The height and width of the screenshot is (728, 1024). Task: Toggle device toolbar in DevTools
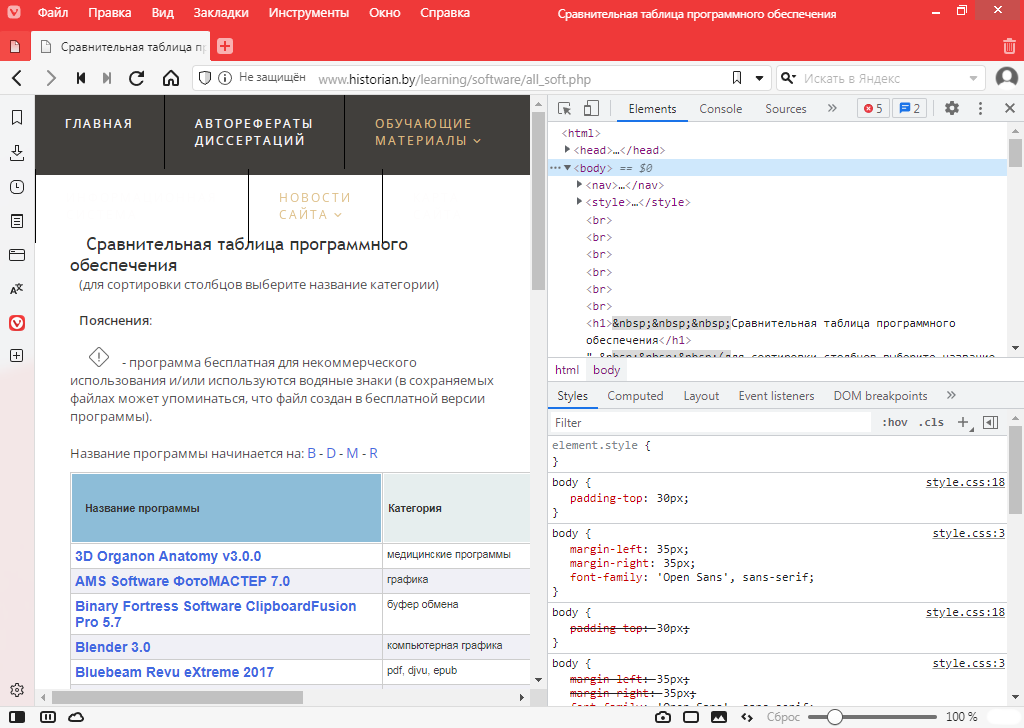point(591,109)
